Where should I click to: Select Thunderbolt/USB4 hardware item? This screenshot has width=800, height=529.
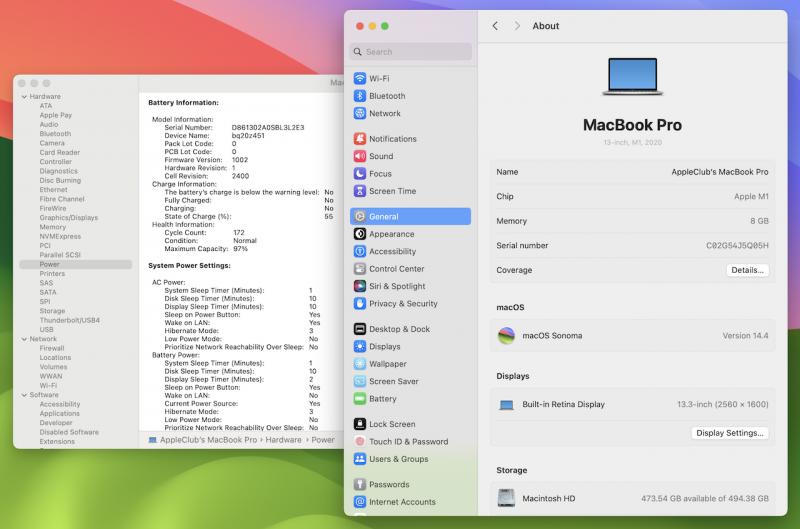(x=69, y=320)
